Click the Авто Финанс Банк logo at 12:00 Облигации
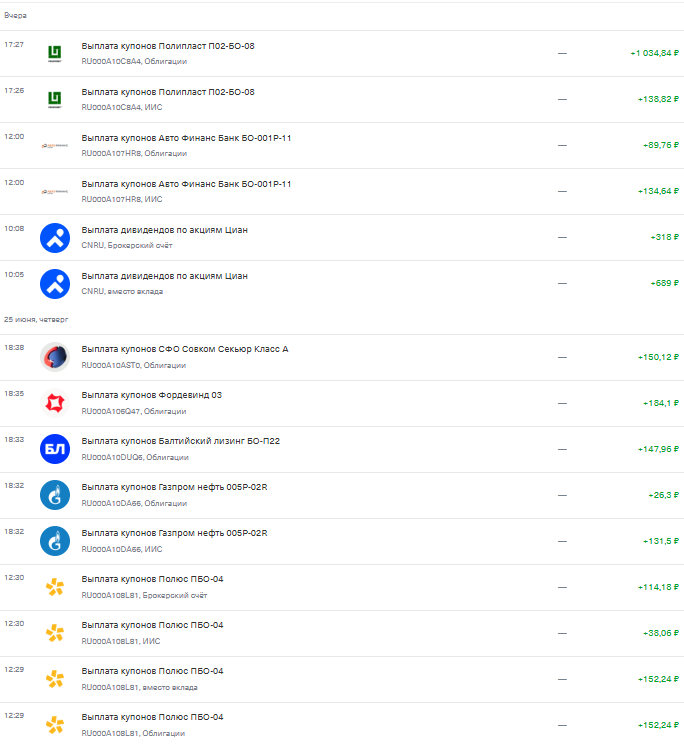Viewport: 684px width, 744px height. [55, 146]
